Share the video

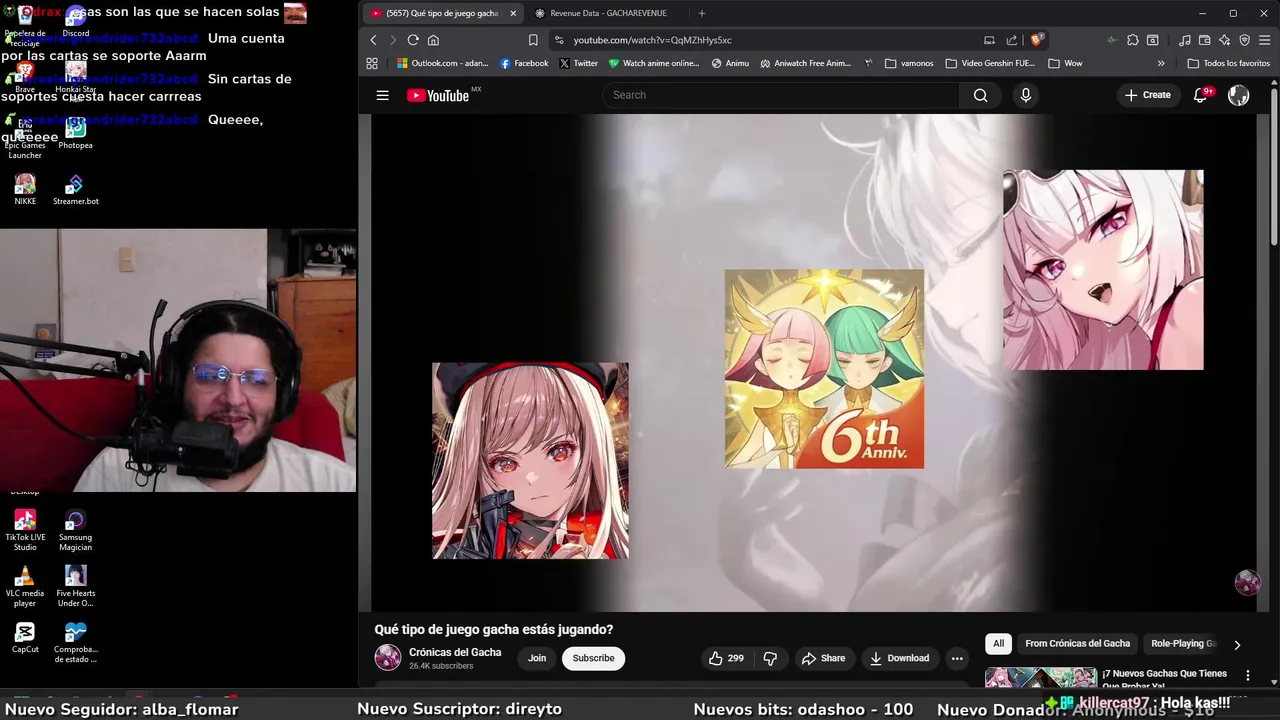coord(823,658)
